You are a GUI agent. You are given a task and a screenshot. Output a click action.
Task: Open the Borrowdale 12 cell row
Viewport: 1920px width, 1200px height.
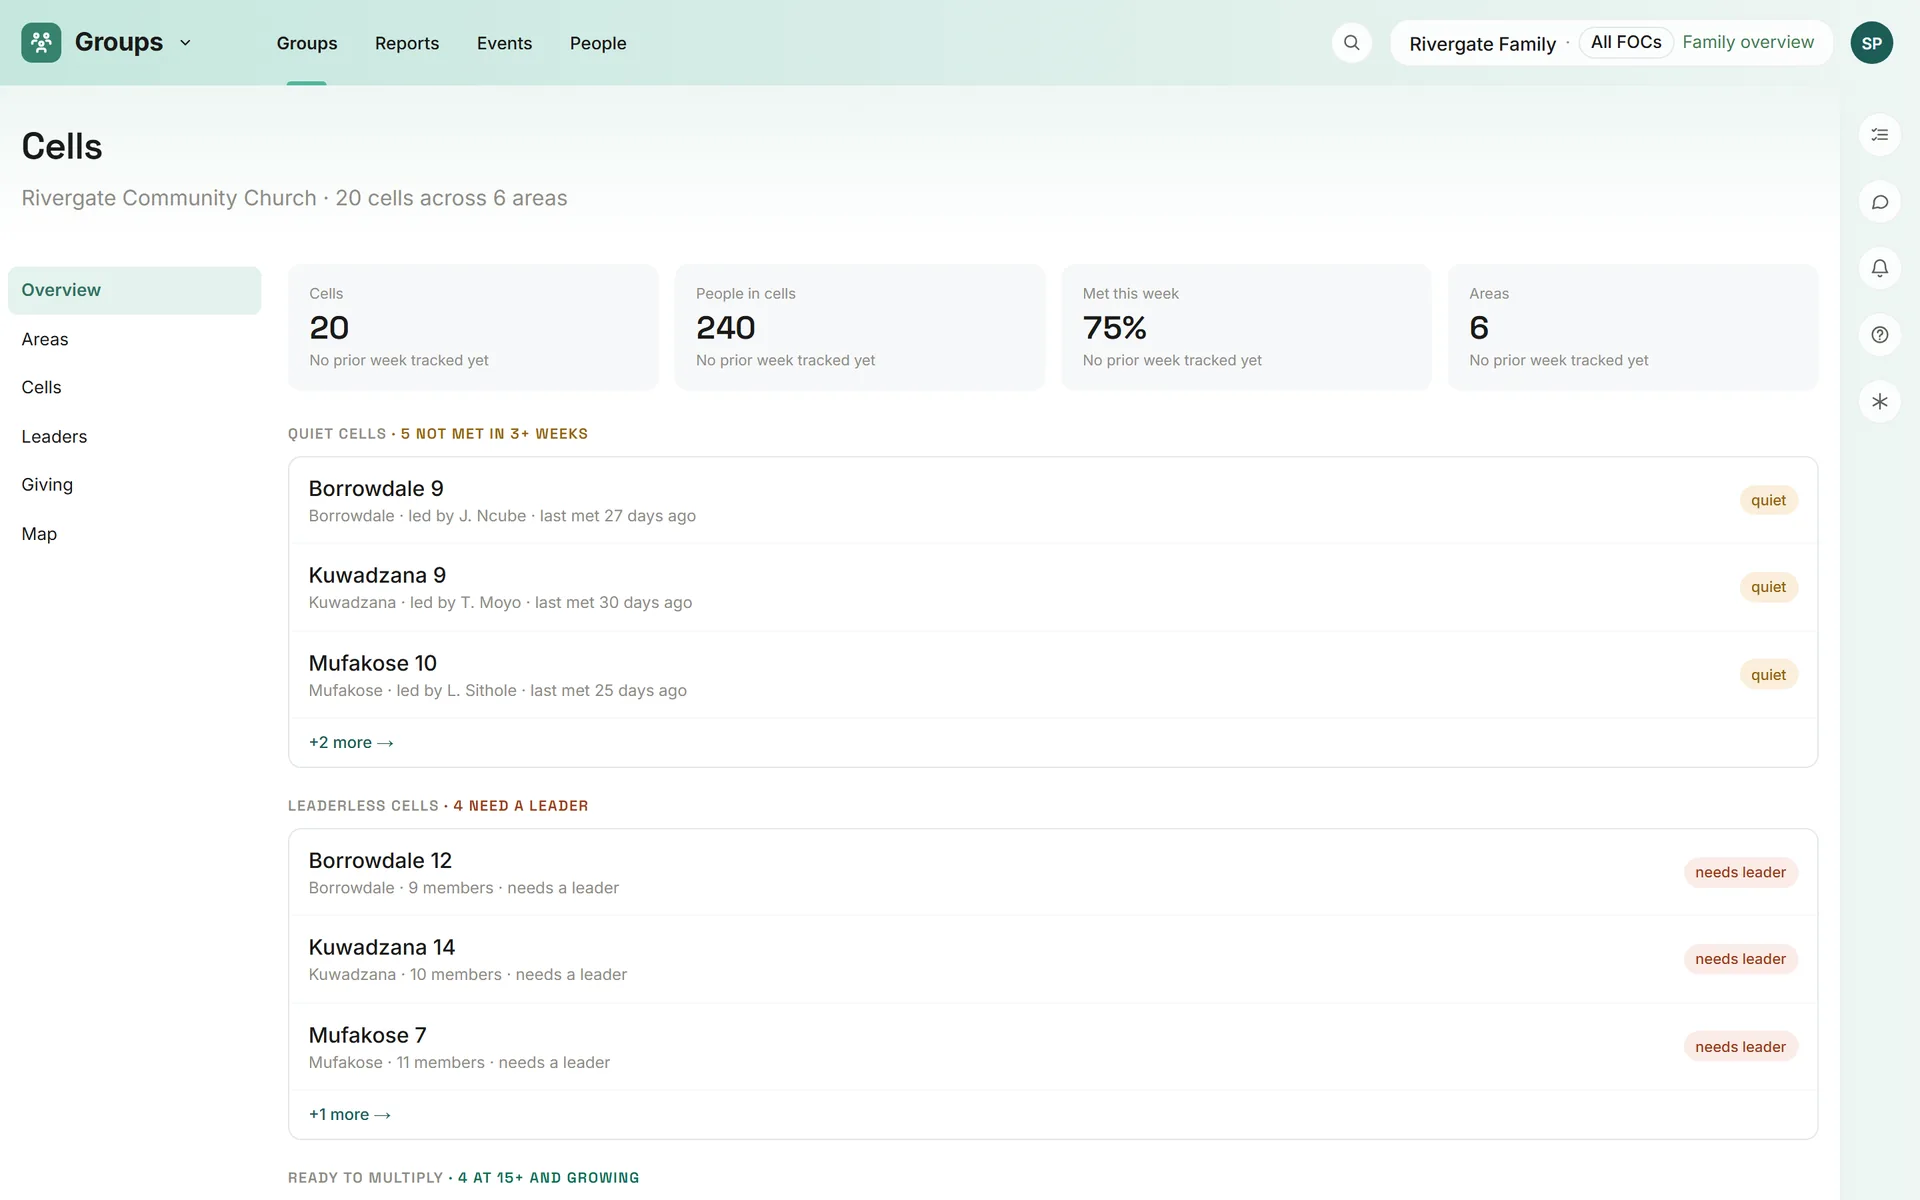click(1052, 873)
